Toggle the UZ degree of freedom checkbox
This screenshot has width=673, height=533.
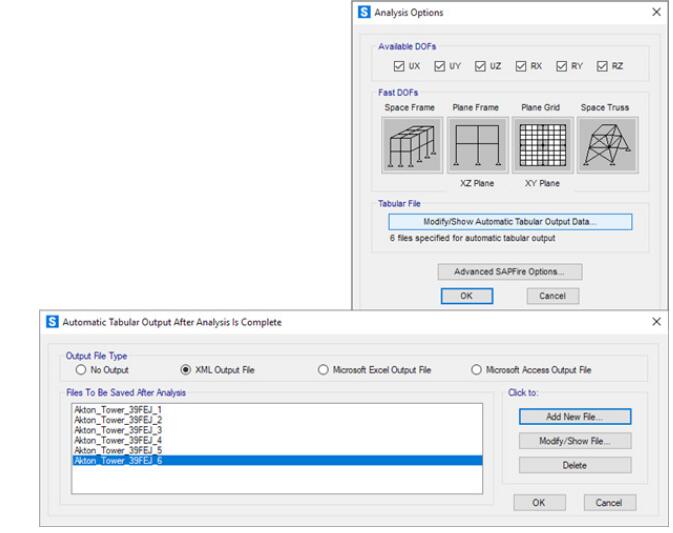click(480, 66)
